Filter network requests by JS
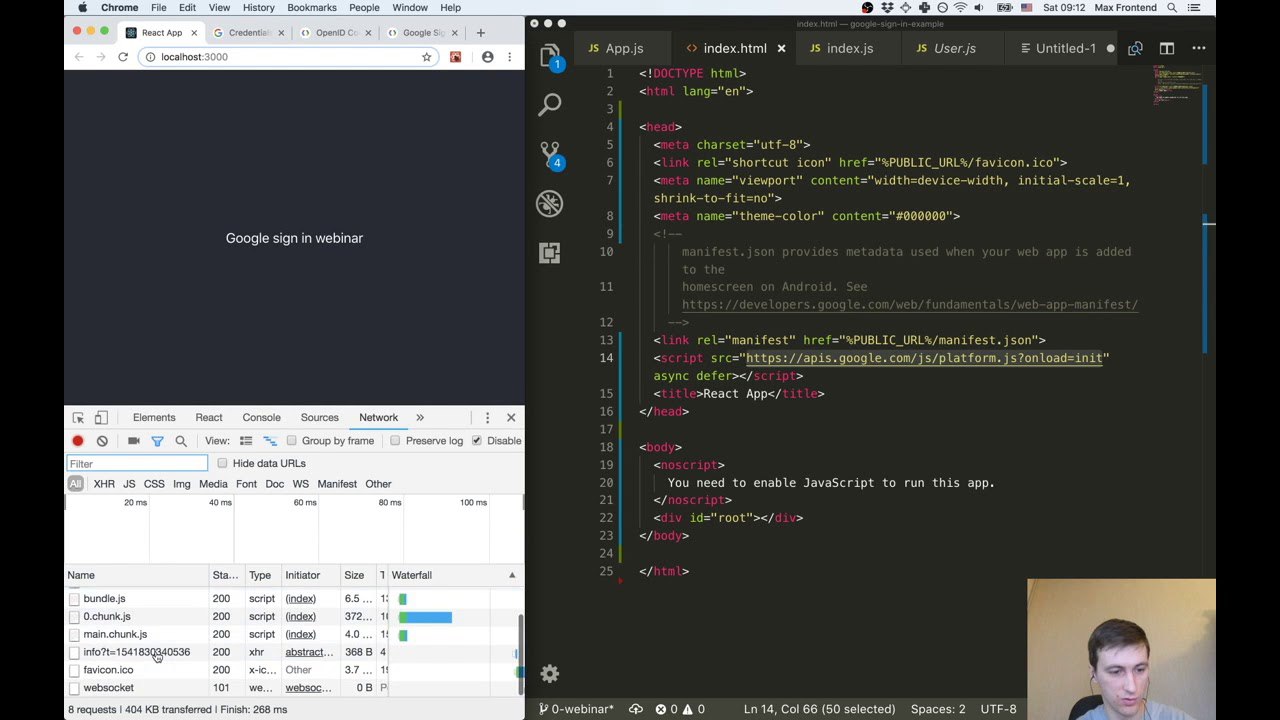Screen dimensions: 1280x720 (129, 484)
